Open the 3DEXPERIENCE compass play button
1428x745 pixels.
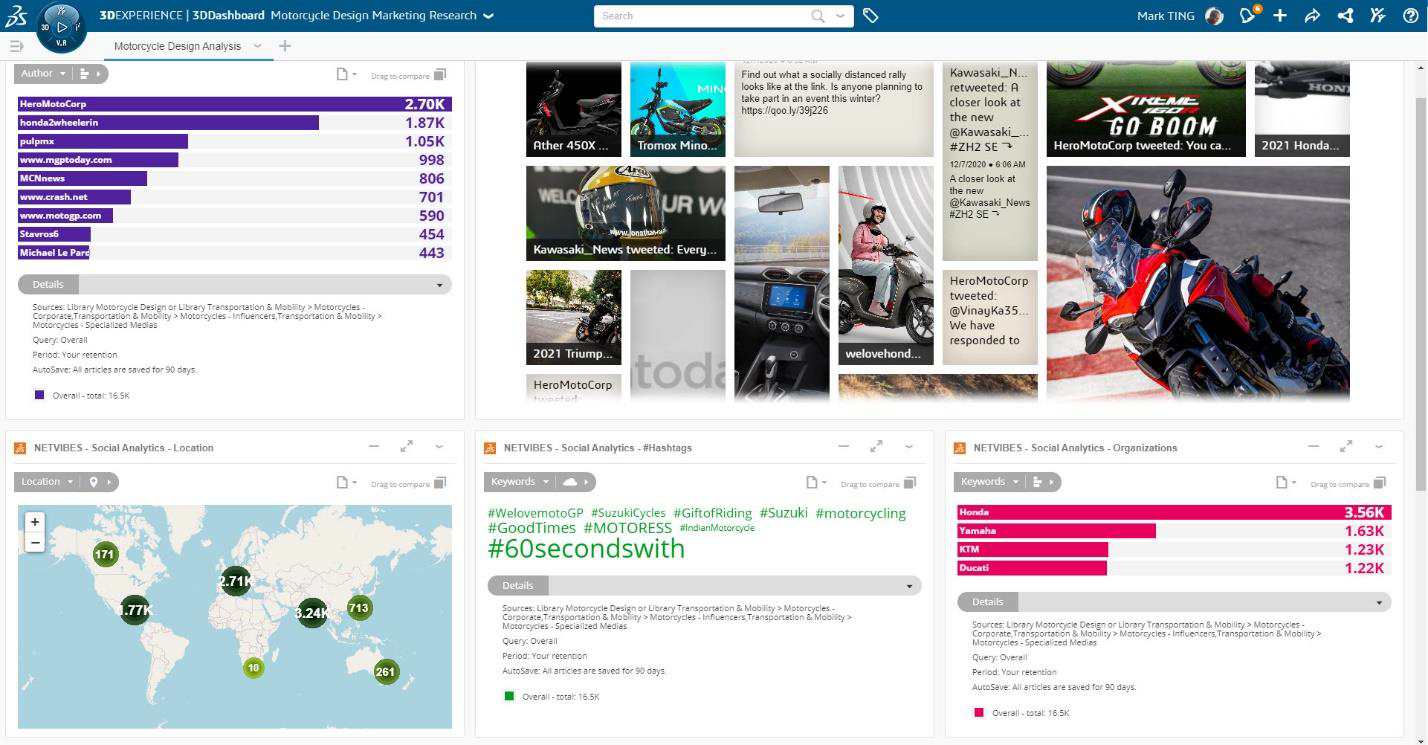coord(62,28)
